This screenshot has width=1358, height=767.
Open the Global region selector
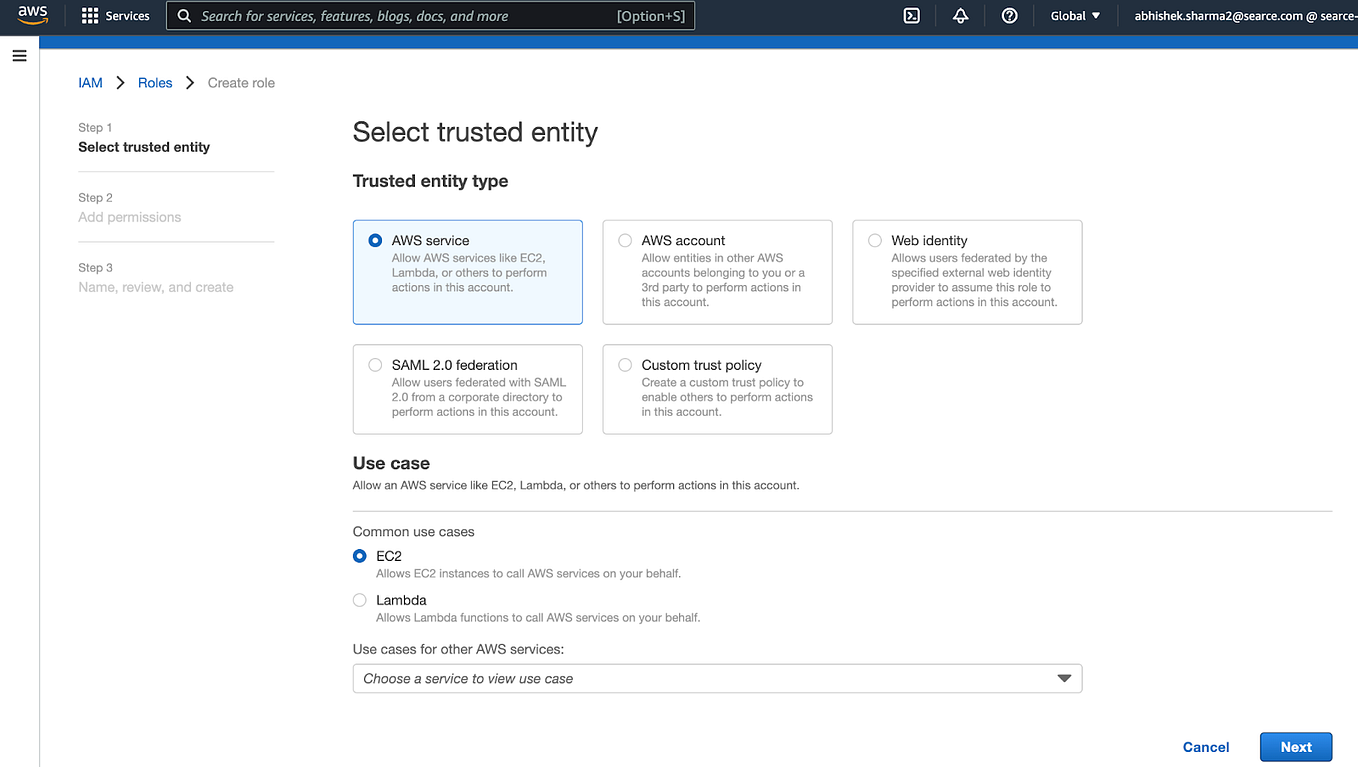tap(1073, 15)
